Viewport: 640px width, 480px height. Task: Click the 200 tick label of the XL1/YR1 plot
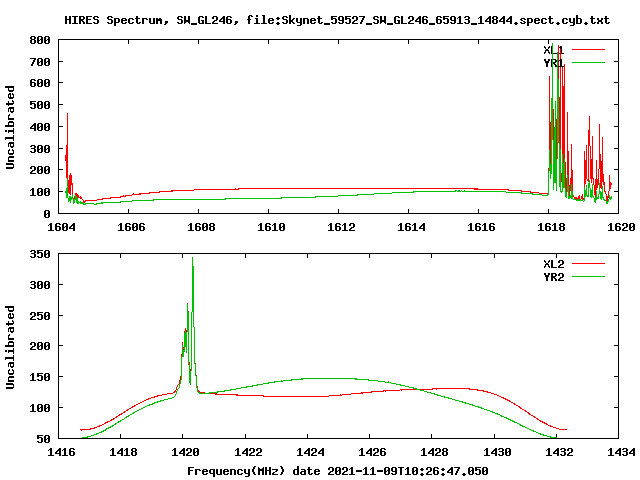(40, 170)
